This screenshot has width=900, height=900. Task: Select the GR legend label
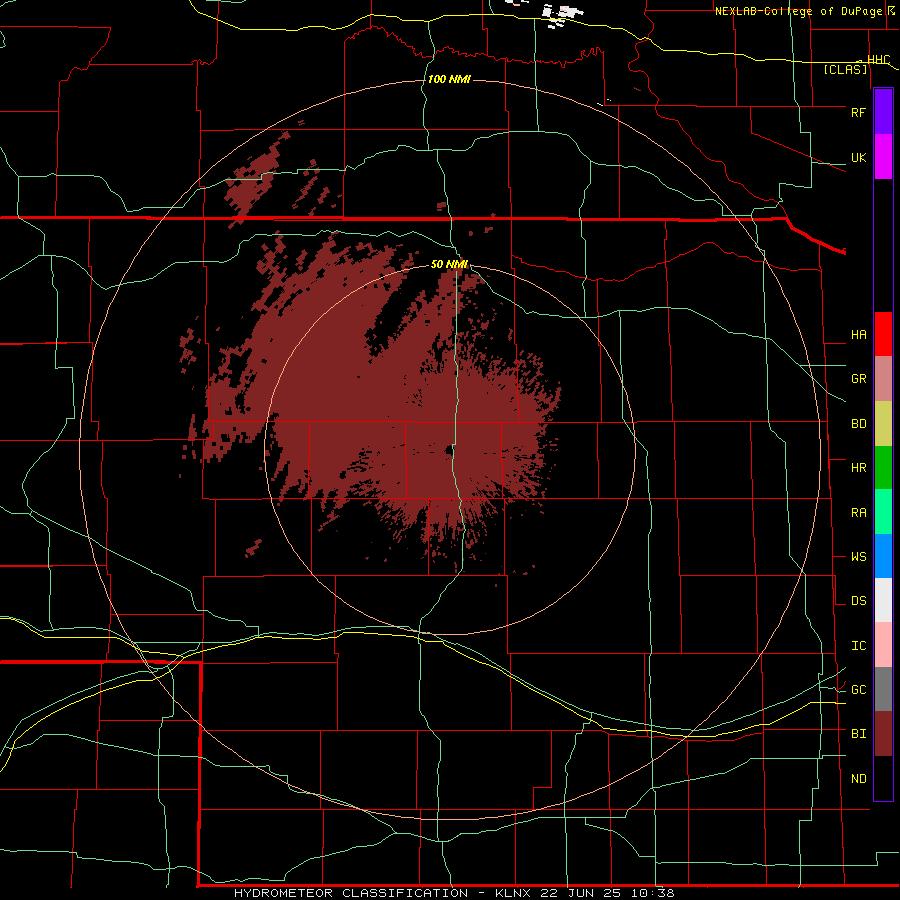pyautogui.click(x=858, y=379)
